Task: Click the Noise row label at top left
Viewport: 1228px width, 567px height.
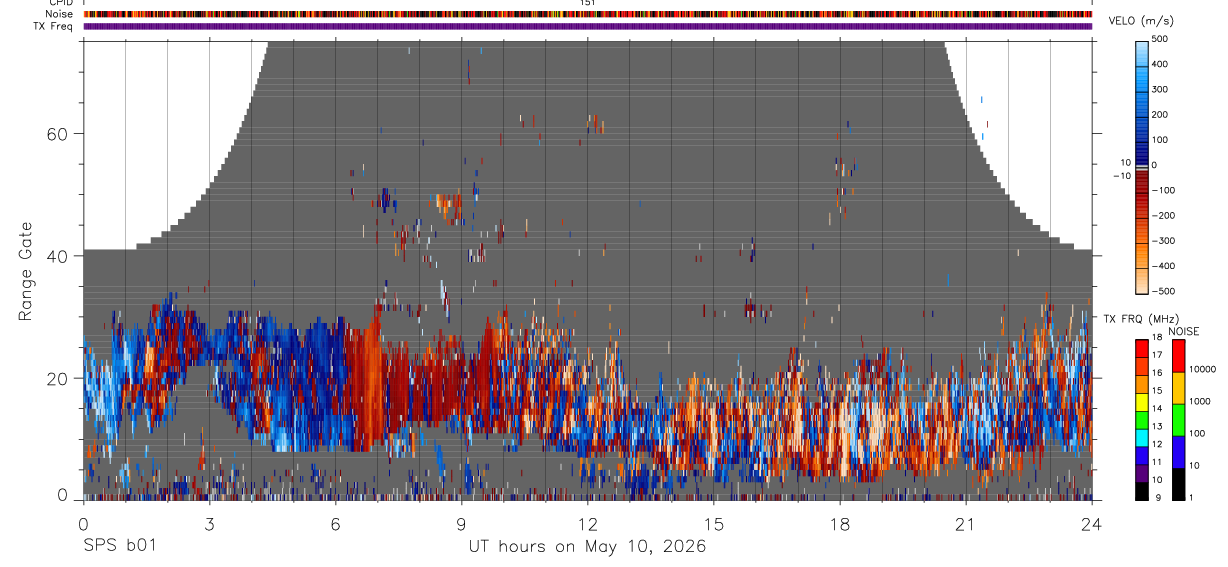Action: (x=59, y=14)
